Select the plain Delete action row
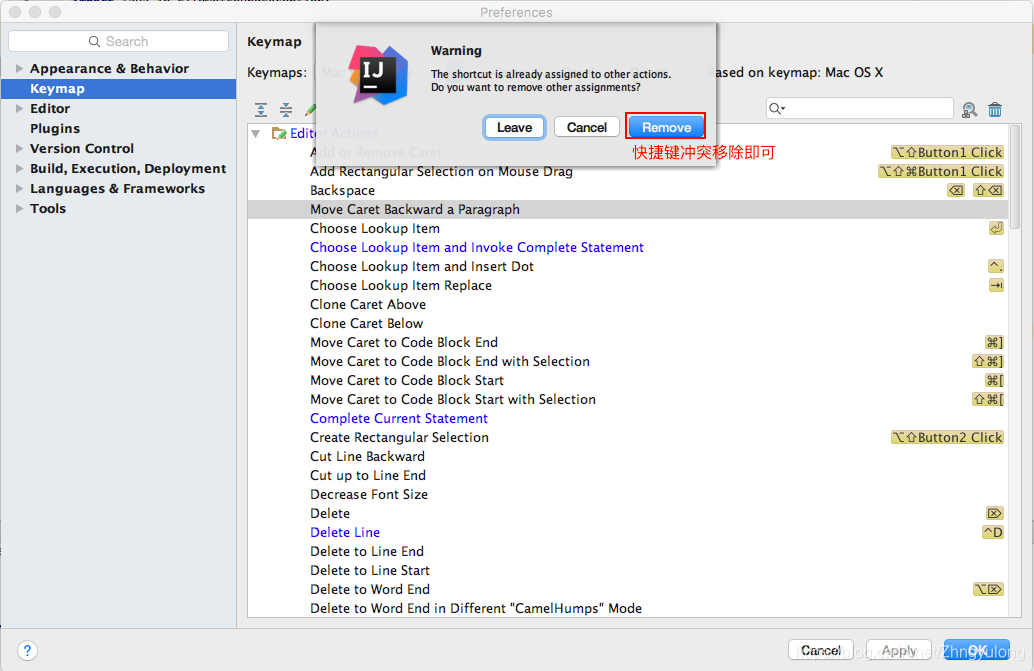Image resolution: width=1034 pixels, height=671 pixels. [x=330, y=513]
